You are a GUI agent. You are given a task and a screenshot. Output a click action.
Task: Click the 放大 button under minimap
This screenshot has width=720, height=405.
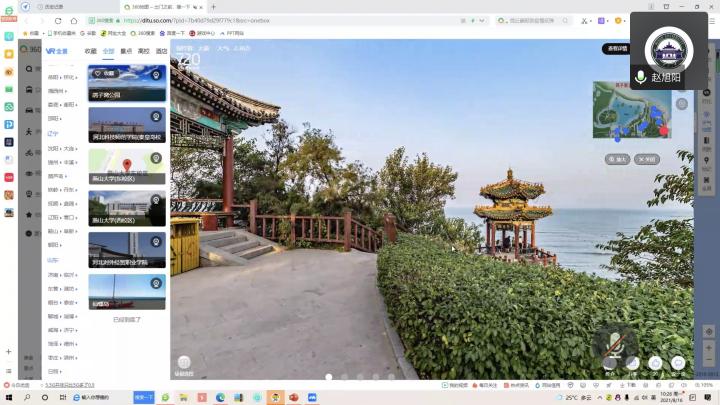click(x=617, y=159)
